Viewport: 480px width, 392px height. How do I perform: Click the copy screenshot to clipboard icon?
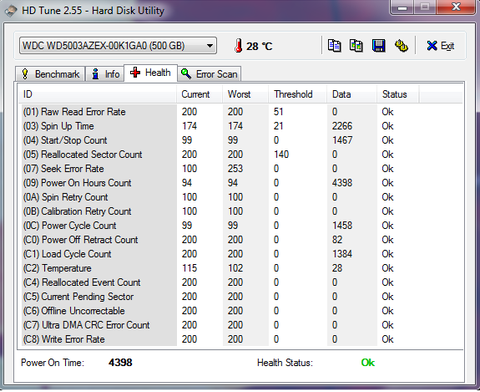point(356,46)
